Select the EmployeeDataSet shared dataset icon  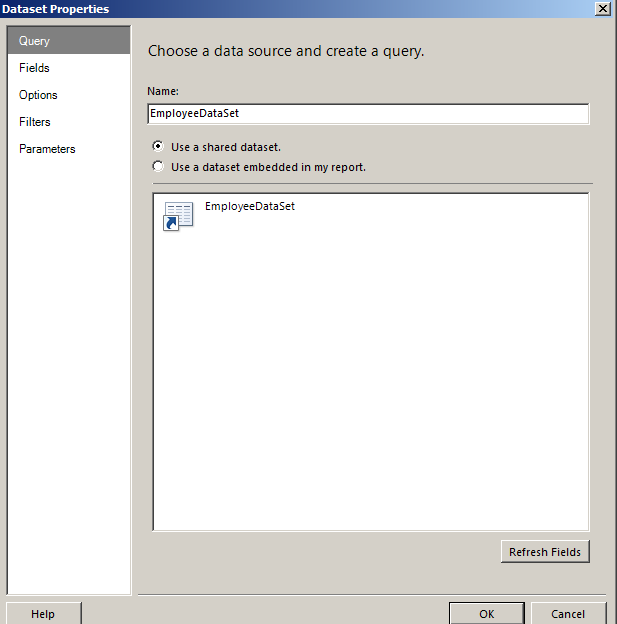click(178, 216)
